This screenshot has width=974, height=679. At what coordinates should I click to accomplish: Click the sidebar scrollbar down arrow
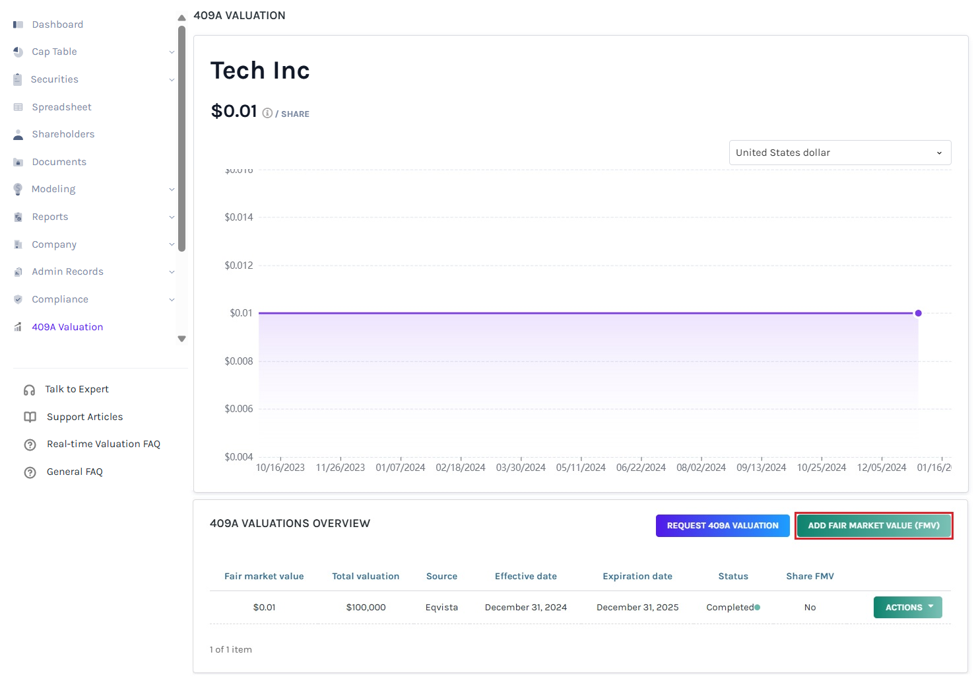click(181, 339)
